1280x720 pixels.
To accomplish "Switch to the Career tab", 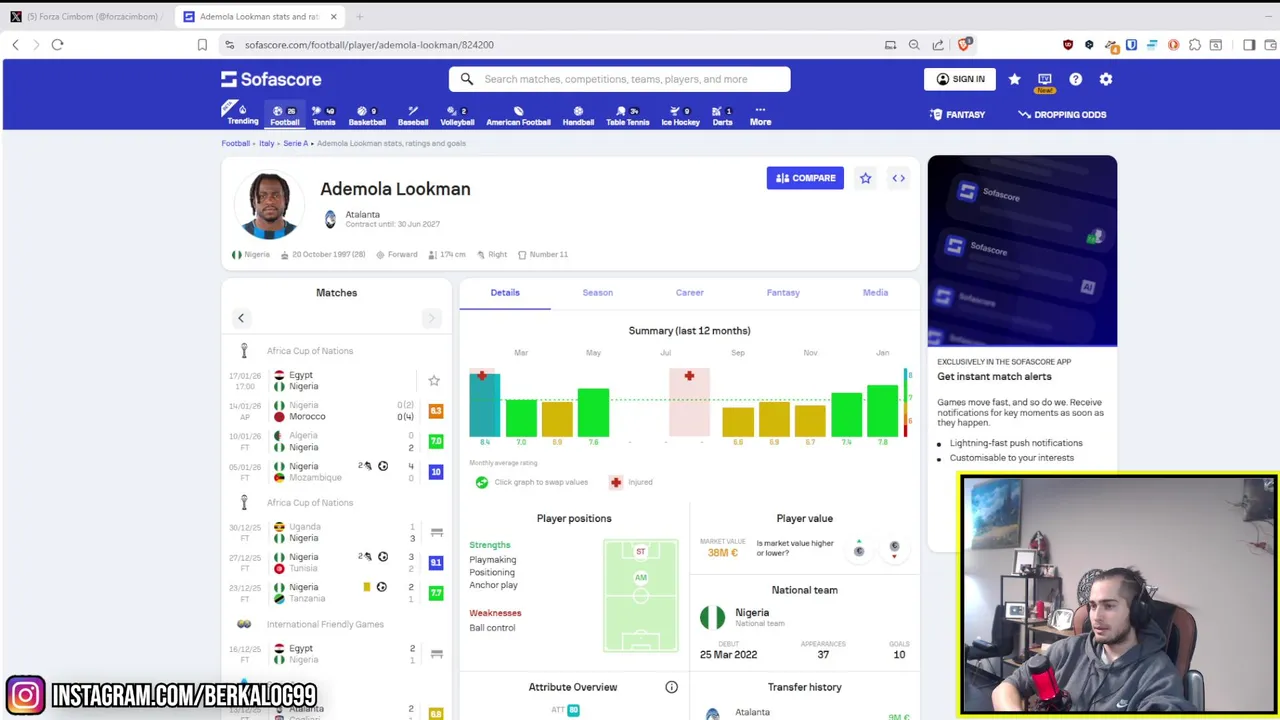I will coord(689,292).
